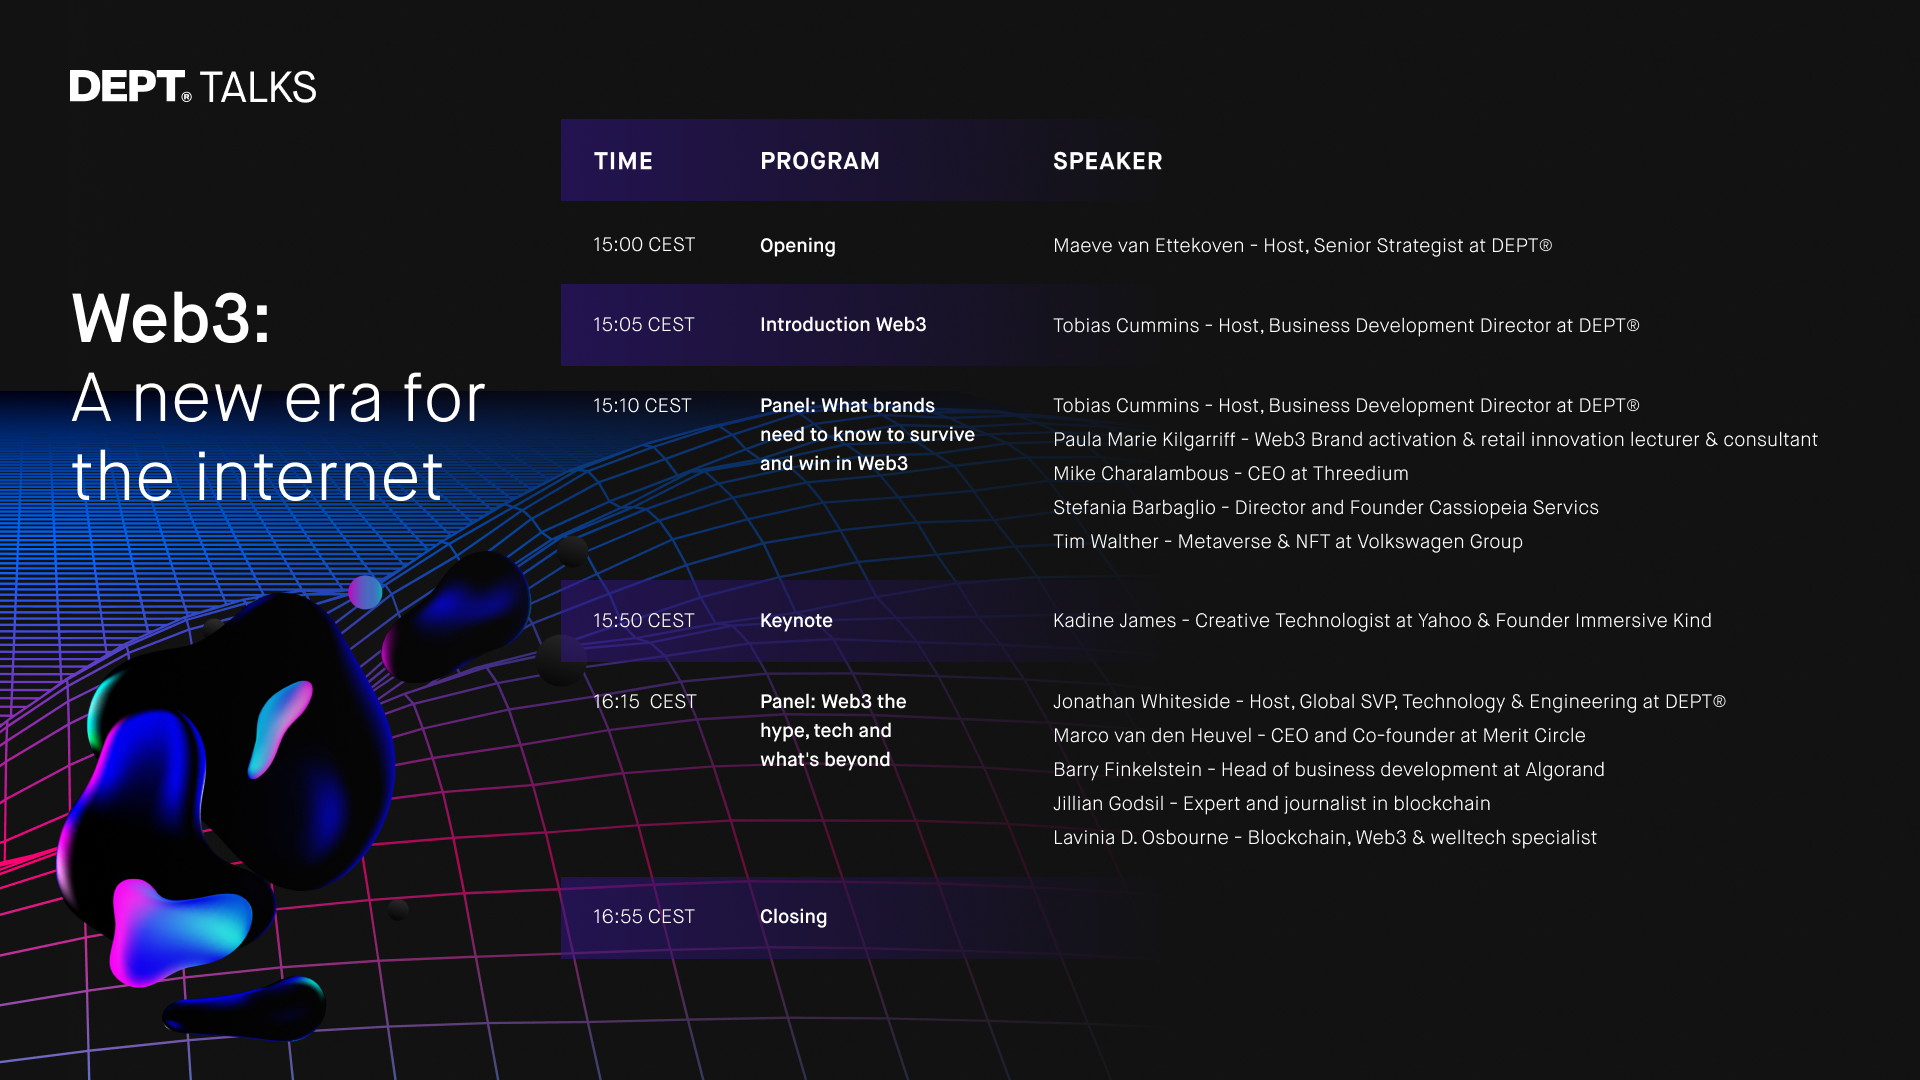Click the TIME column header
Screen dimensions: 1920x1080
click(622, 161)
